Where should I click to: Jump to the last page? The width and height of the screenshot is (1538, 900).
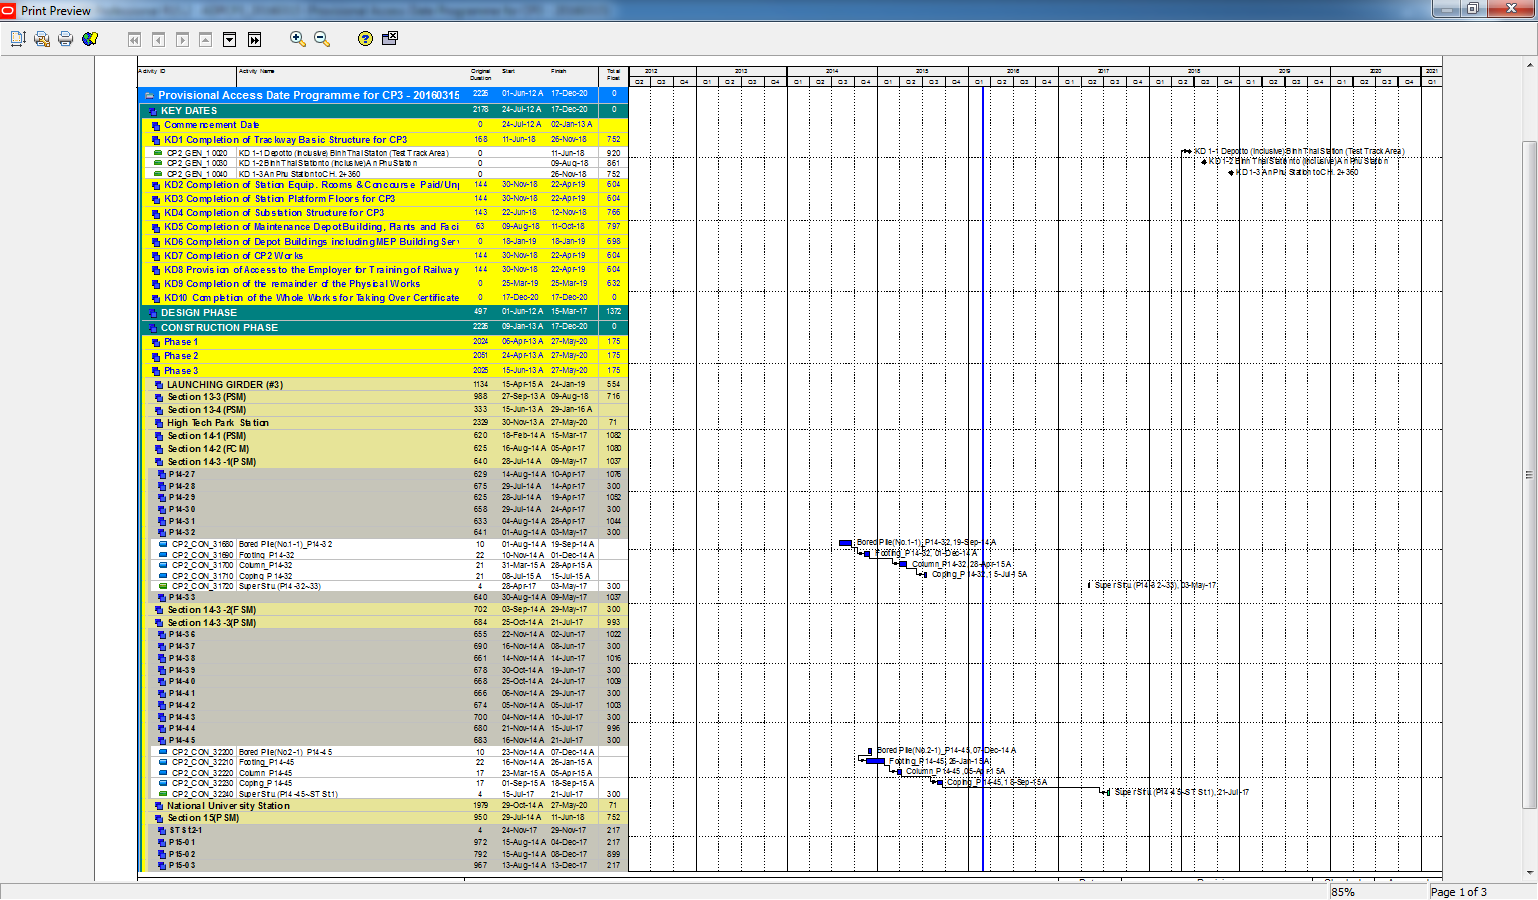click(x=254, y=40)
